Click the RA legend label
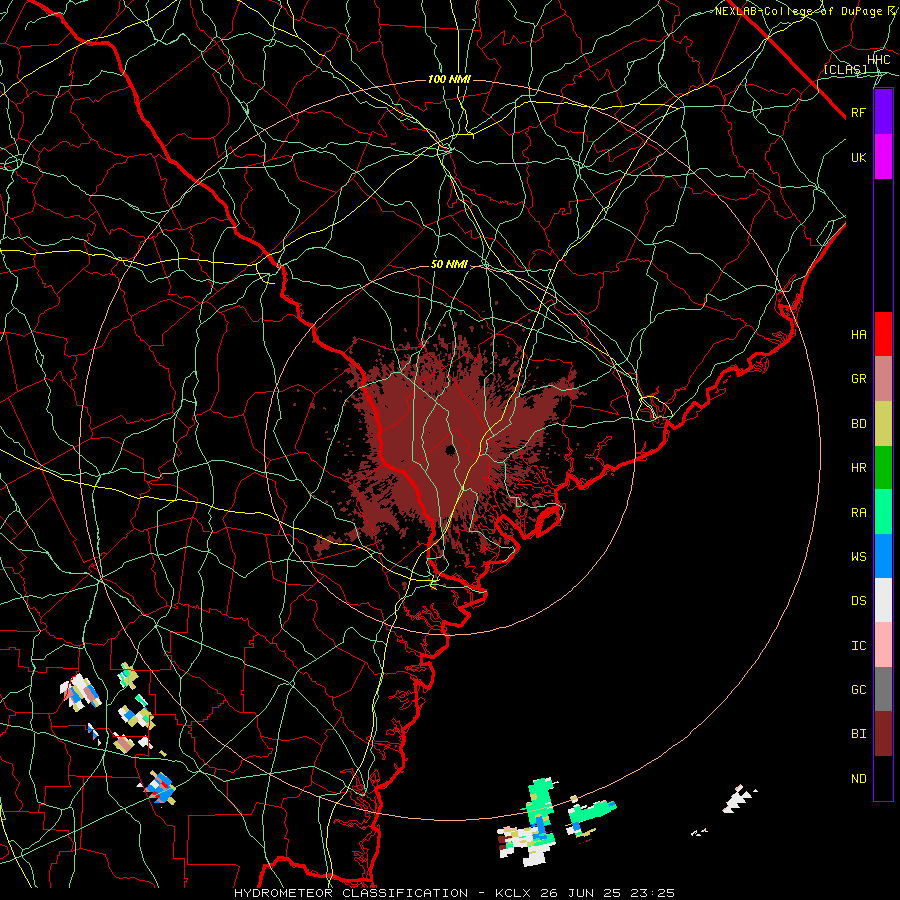 [858, 513]
